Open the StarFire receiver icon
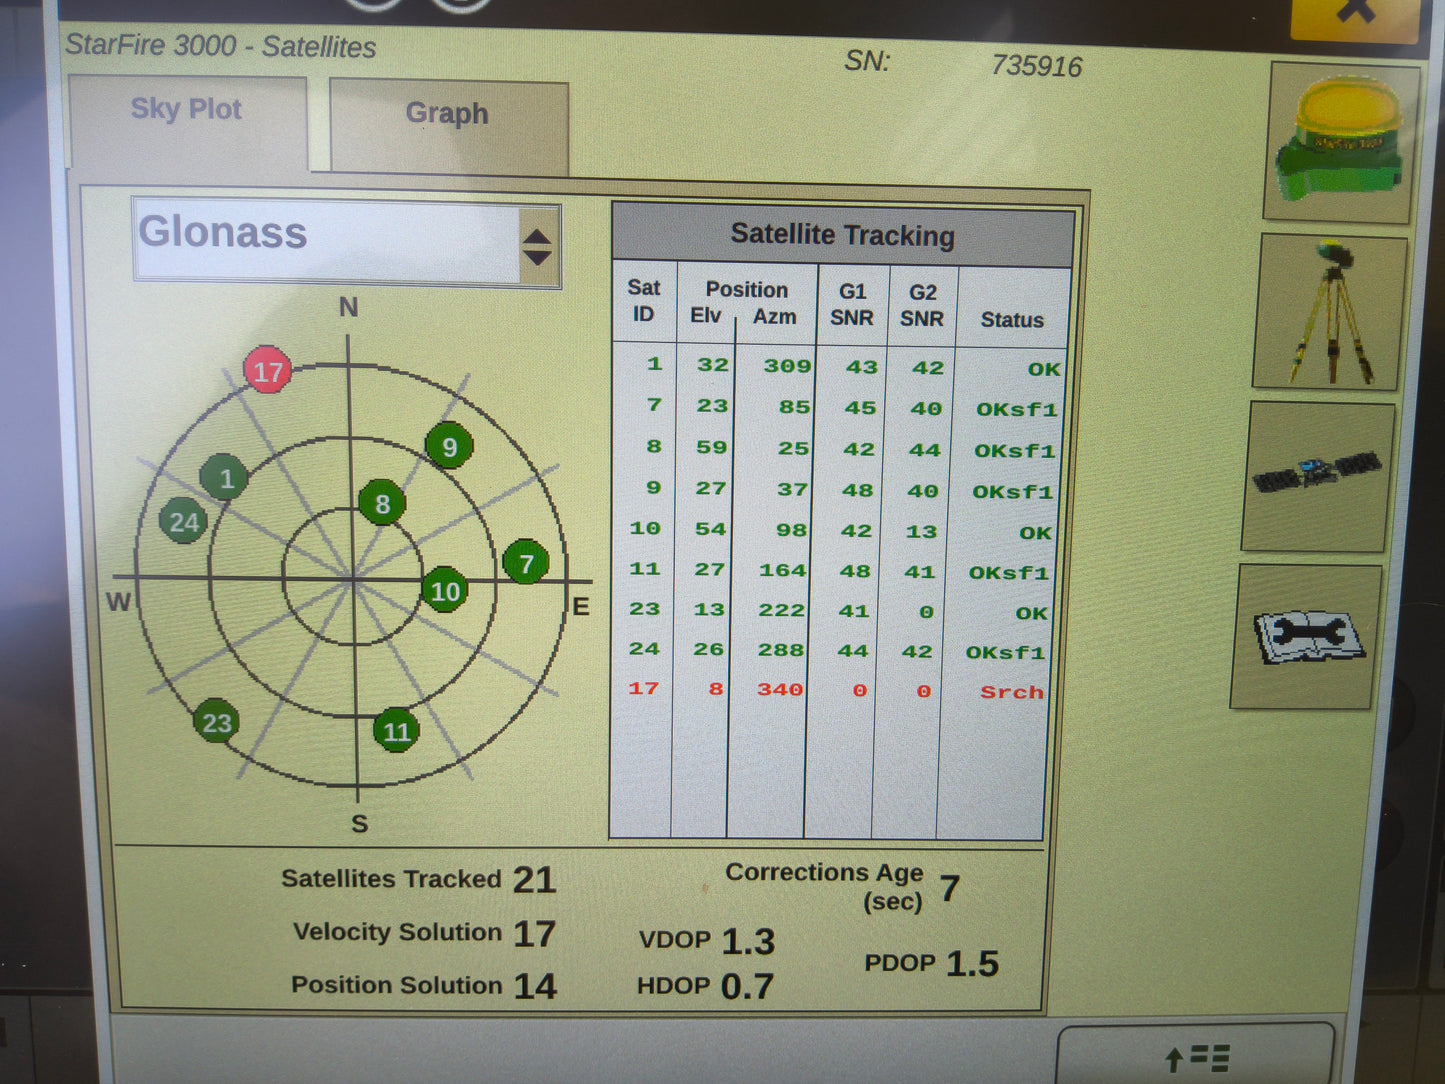The image size is (1445, 1084). click(x=1342, y=142)
